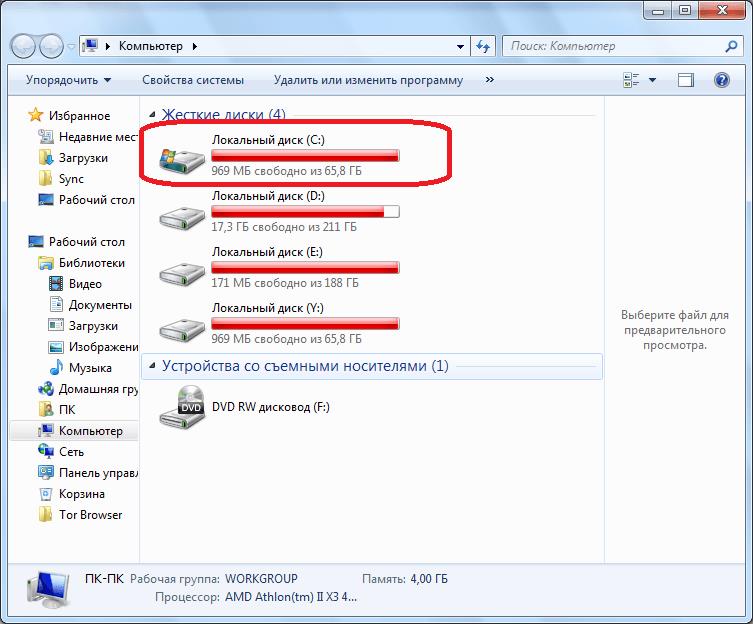The width and height of the screenshot is (753, 624).
Task: Click the change view icon
Action: [x=631, y=80]
